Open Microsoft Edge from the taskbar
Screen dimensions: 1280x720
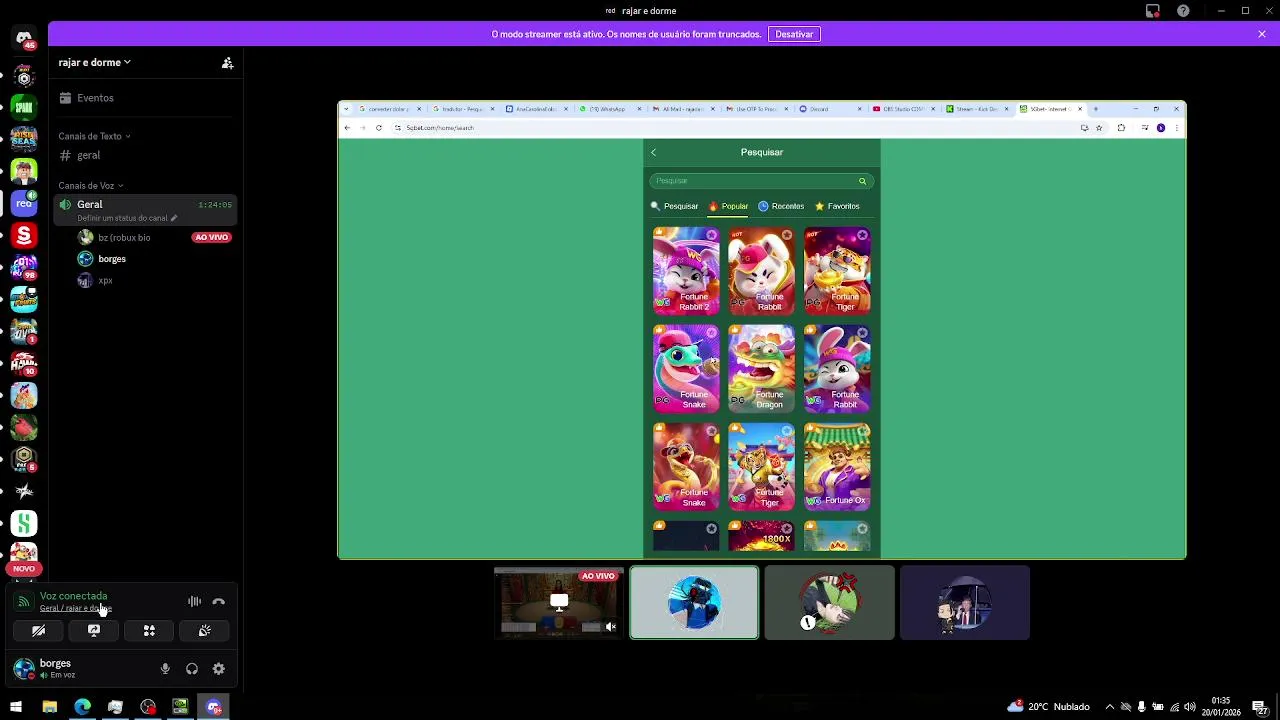[x=82, y=707]
